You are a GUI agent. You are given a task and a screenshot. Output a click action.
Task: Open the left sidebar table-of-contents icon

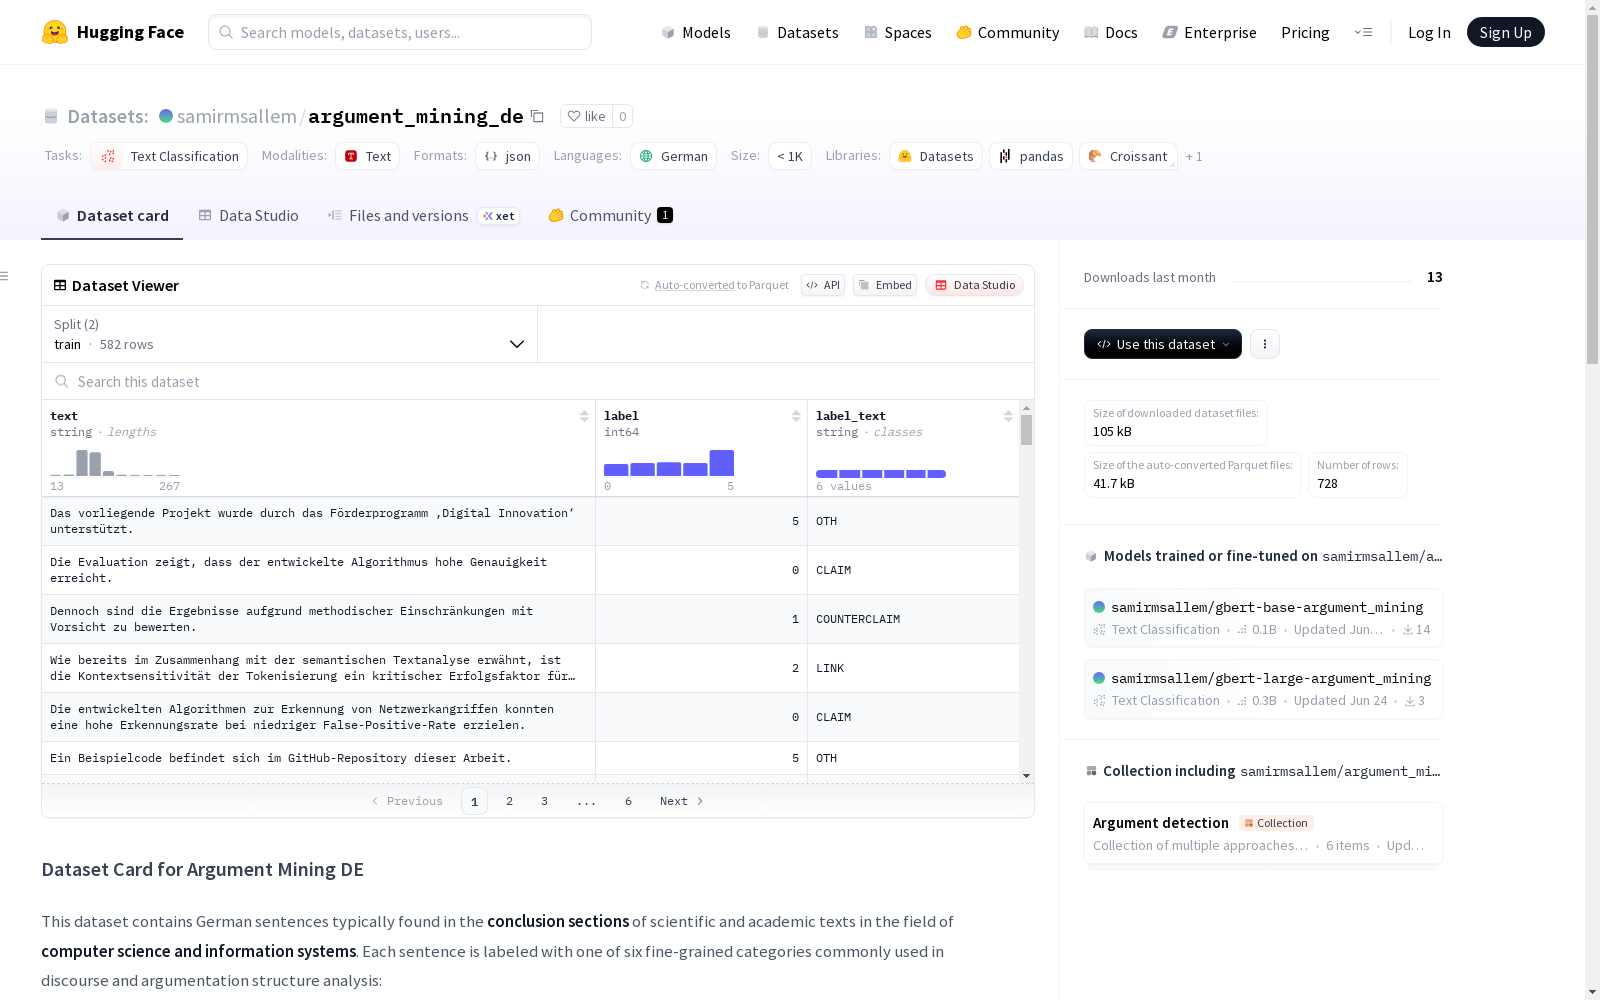point(5,276)
